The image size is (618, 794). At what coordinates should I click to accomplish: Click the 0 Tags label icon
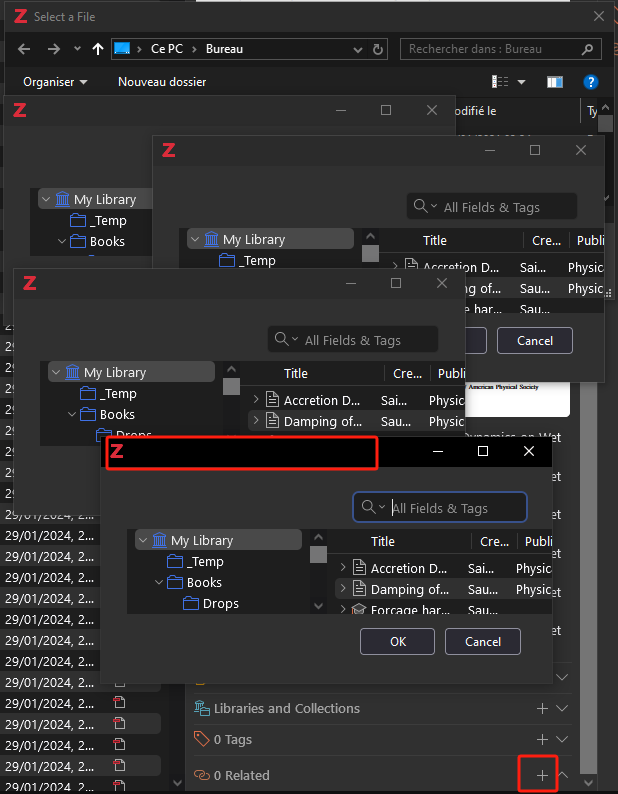point(202,739)
